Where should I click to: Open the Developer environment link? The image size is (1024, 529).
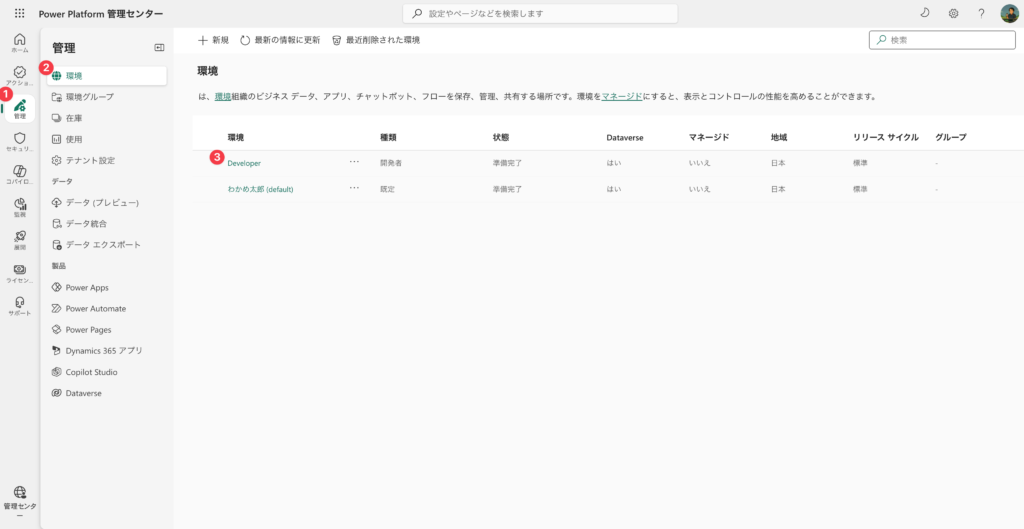[244, 163]
